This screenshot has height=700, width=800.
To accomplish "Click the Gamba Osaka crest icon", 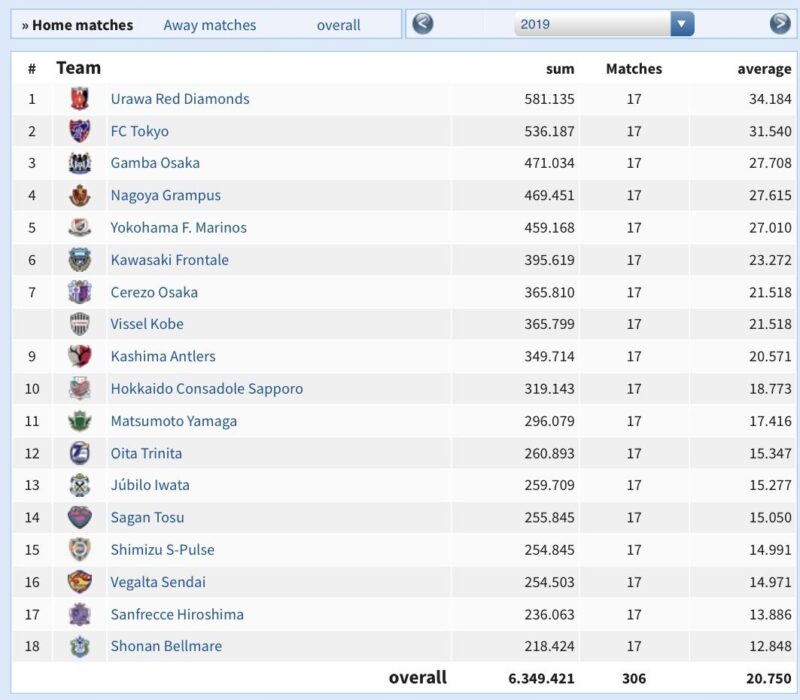I will (80, 163).
